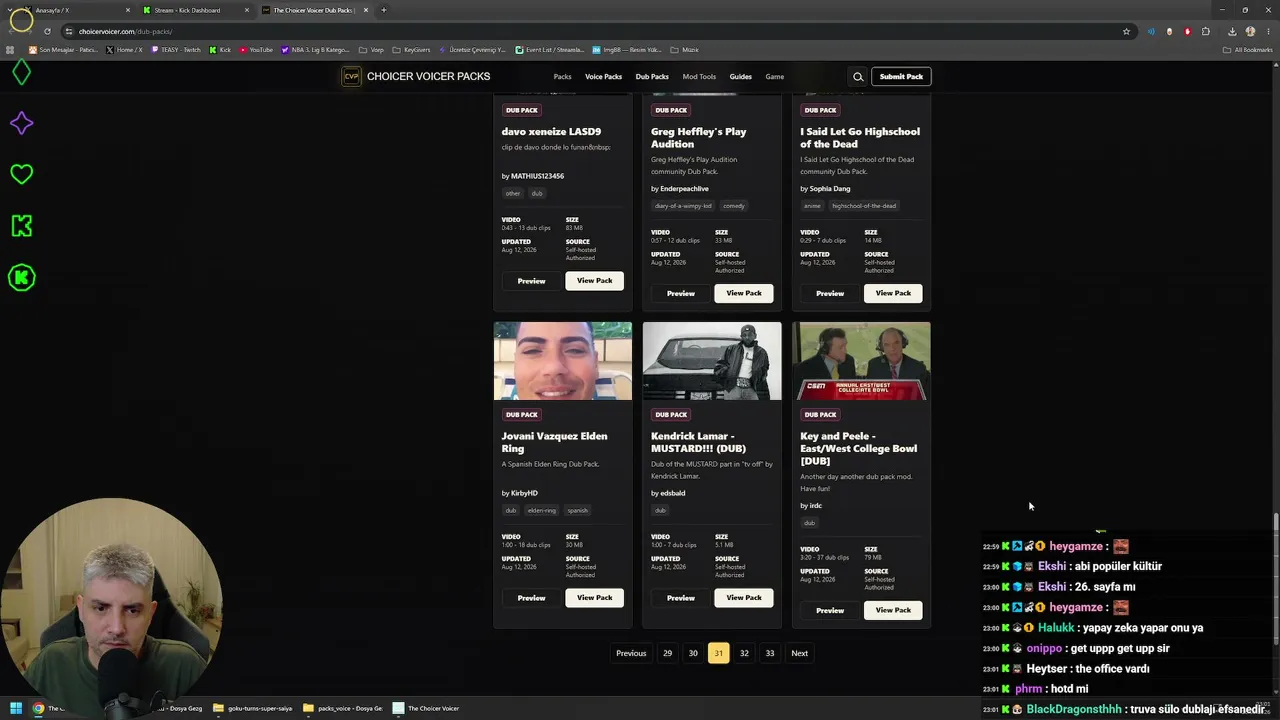
Task: Click the square green Kick K overlay icon
Action: pyautogui.click(x=21, y=226)
